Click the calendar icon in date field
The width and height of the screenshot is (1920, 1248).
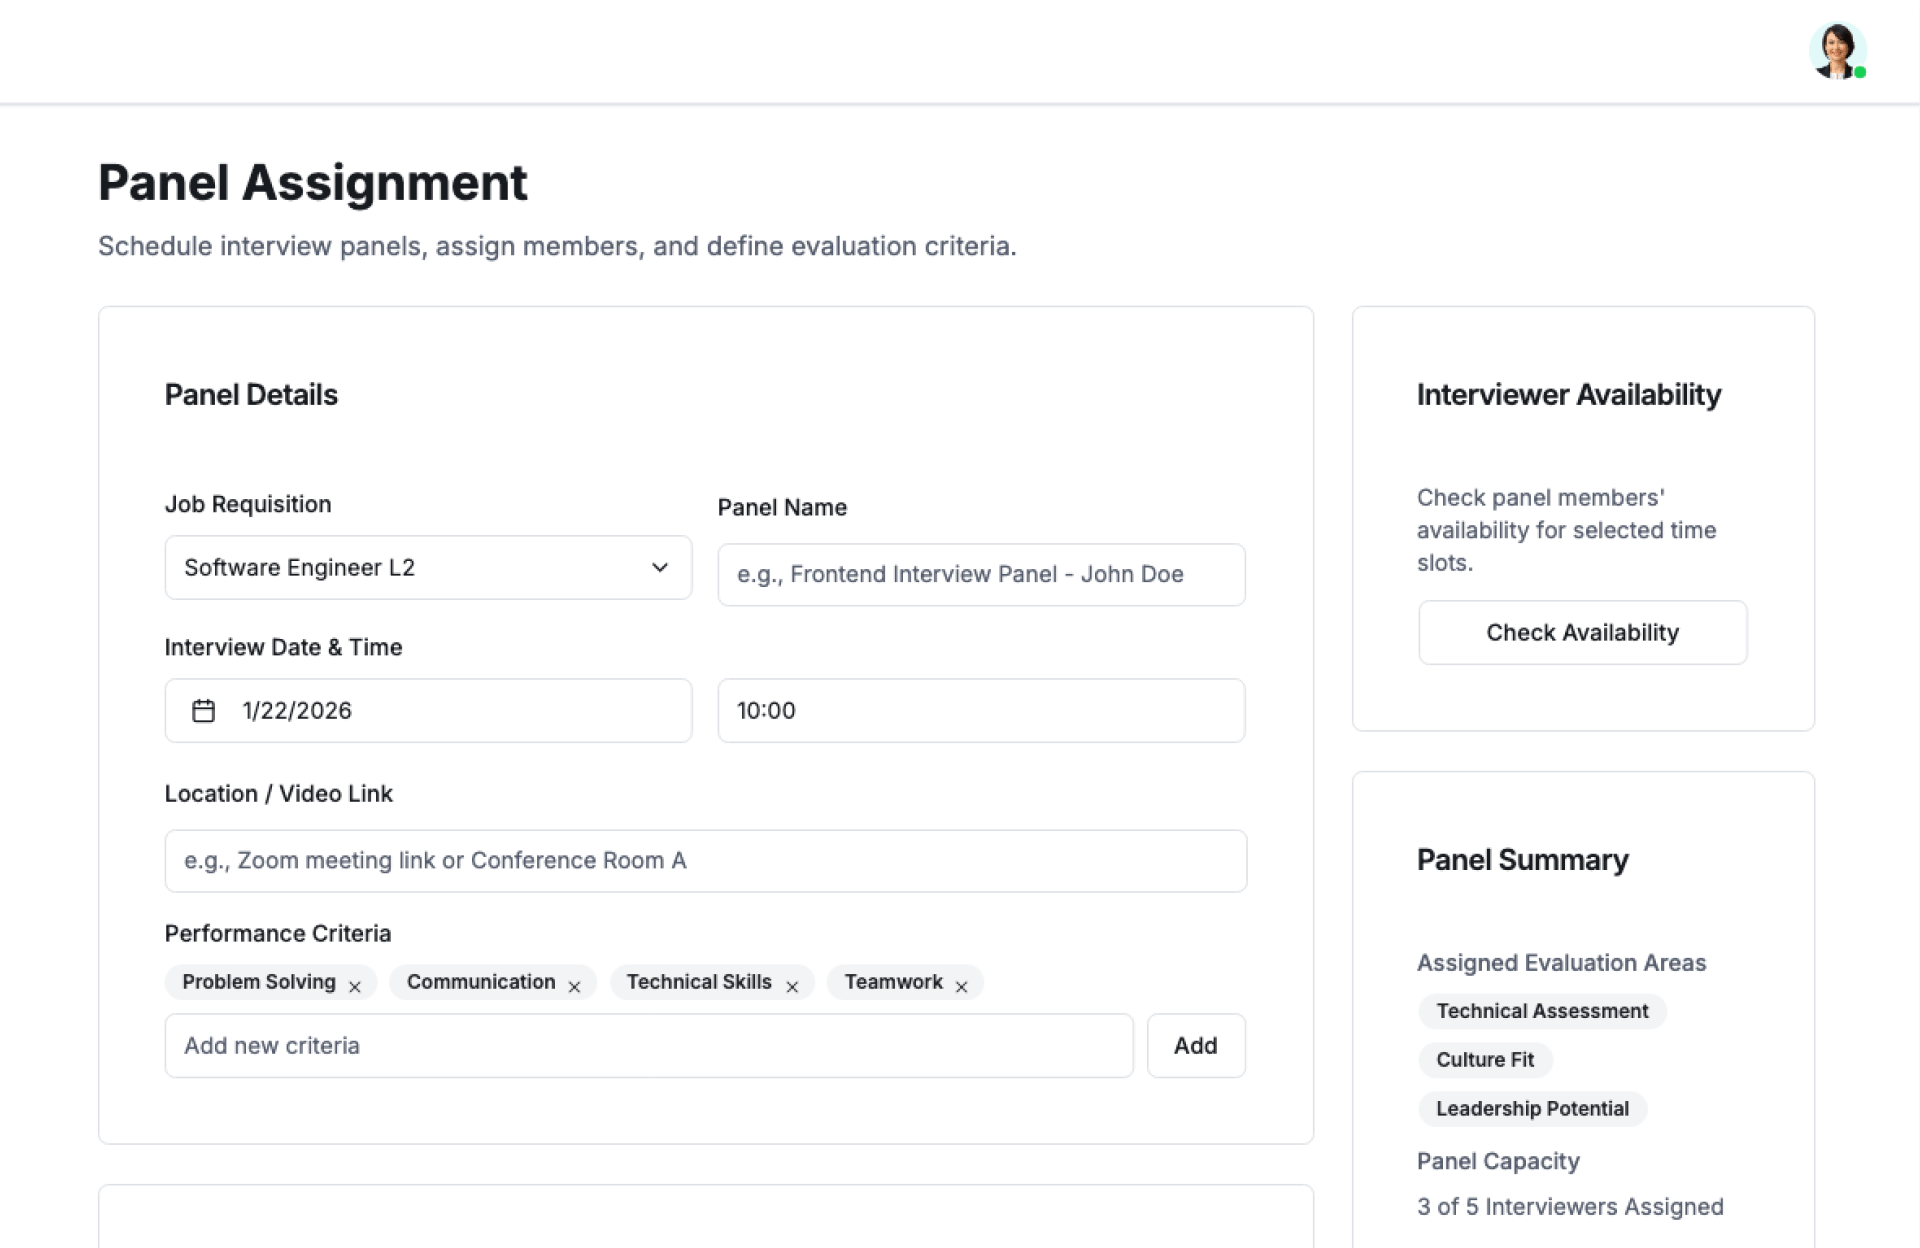point(203,710)
